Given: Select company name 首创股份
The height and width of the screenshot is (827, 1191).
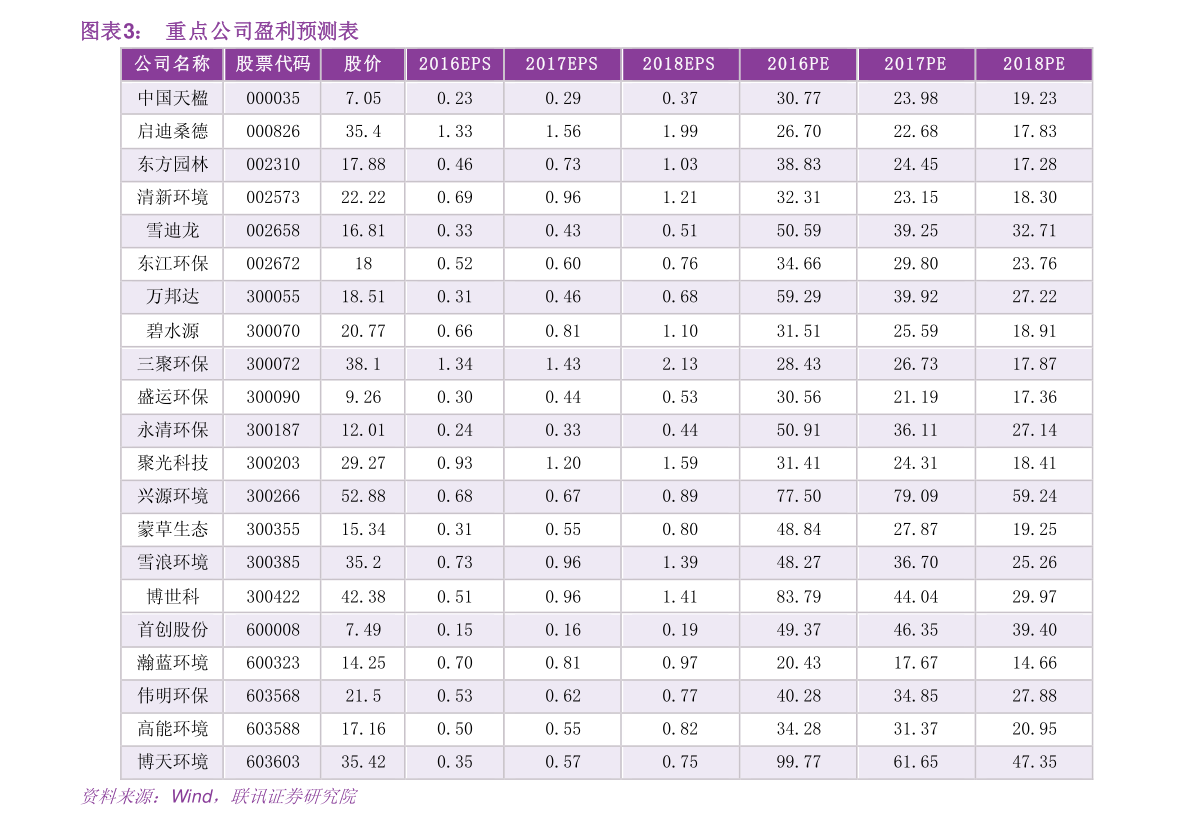Looking at the screenshot, I should tap(172, 630).
